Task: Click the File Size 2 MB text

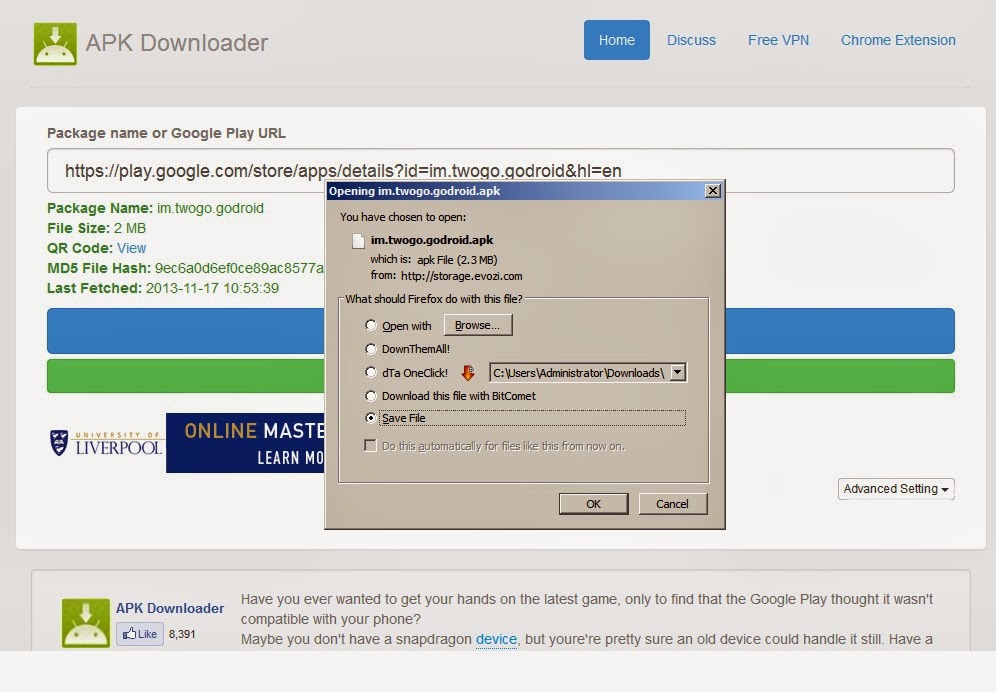Action: coord(97,228)
